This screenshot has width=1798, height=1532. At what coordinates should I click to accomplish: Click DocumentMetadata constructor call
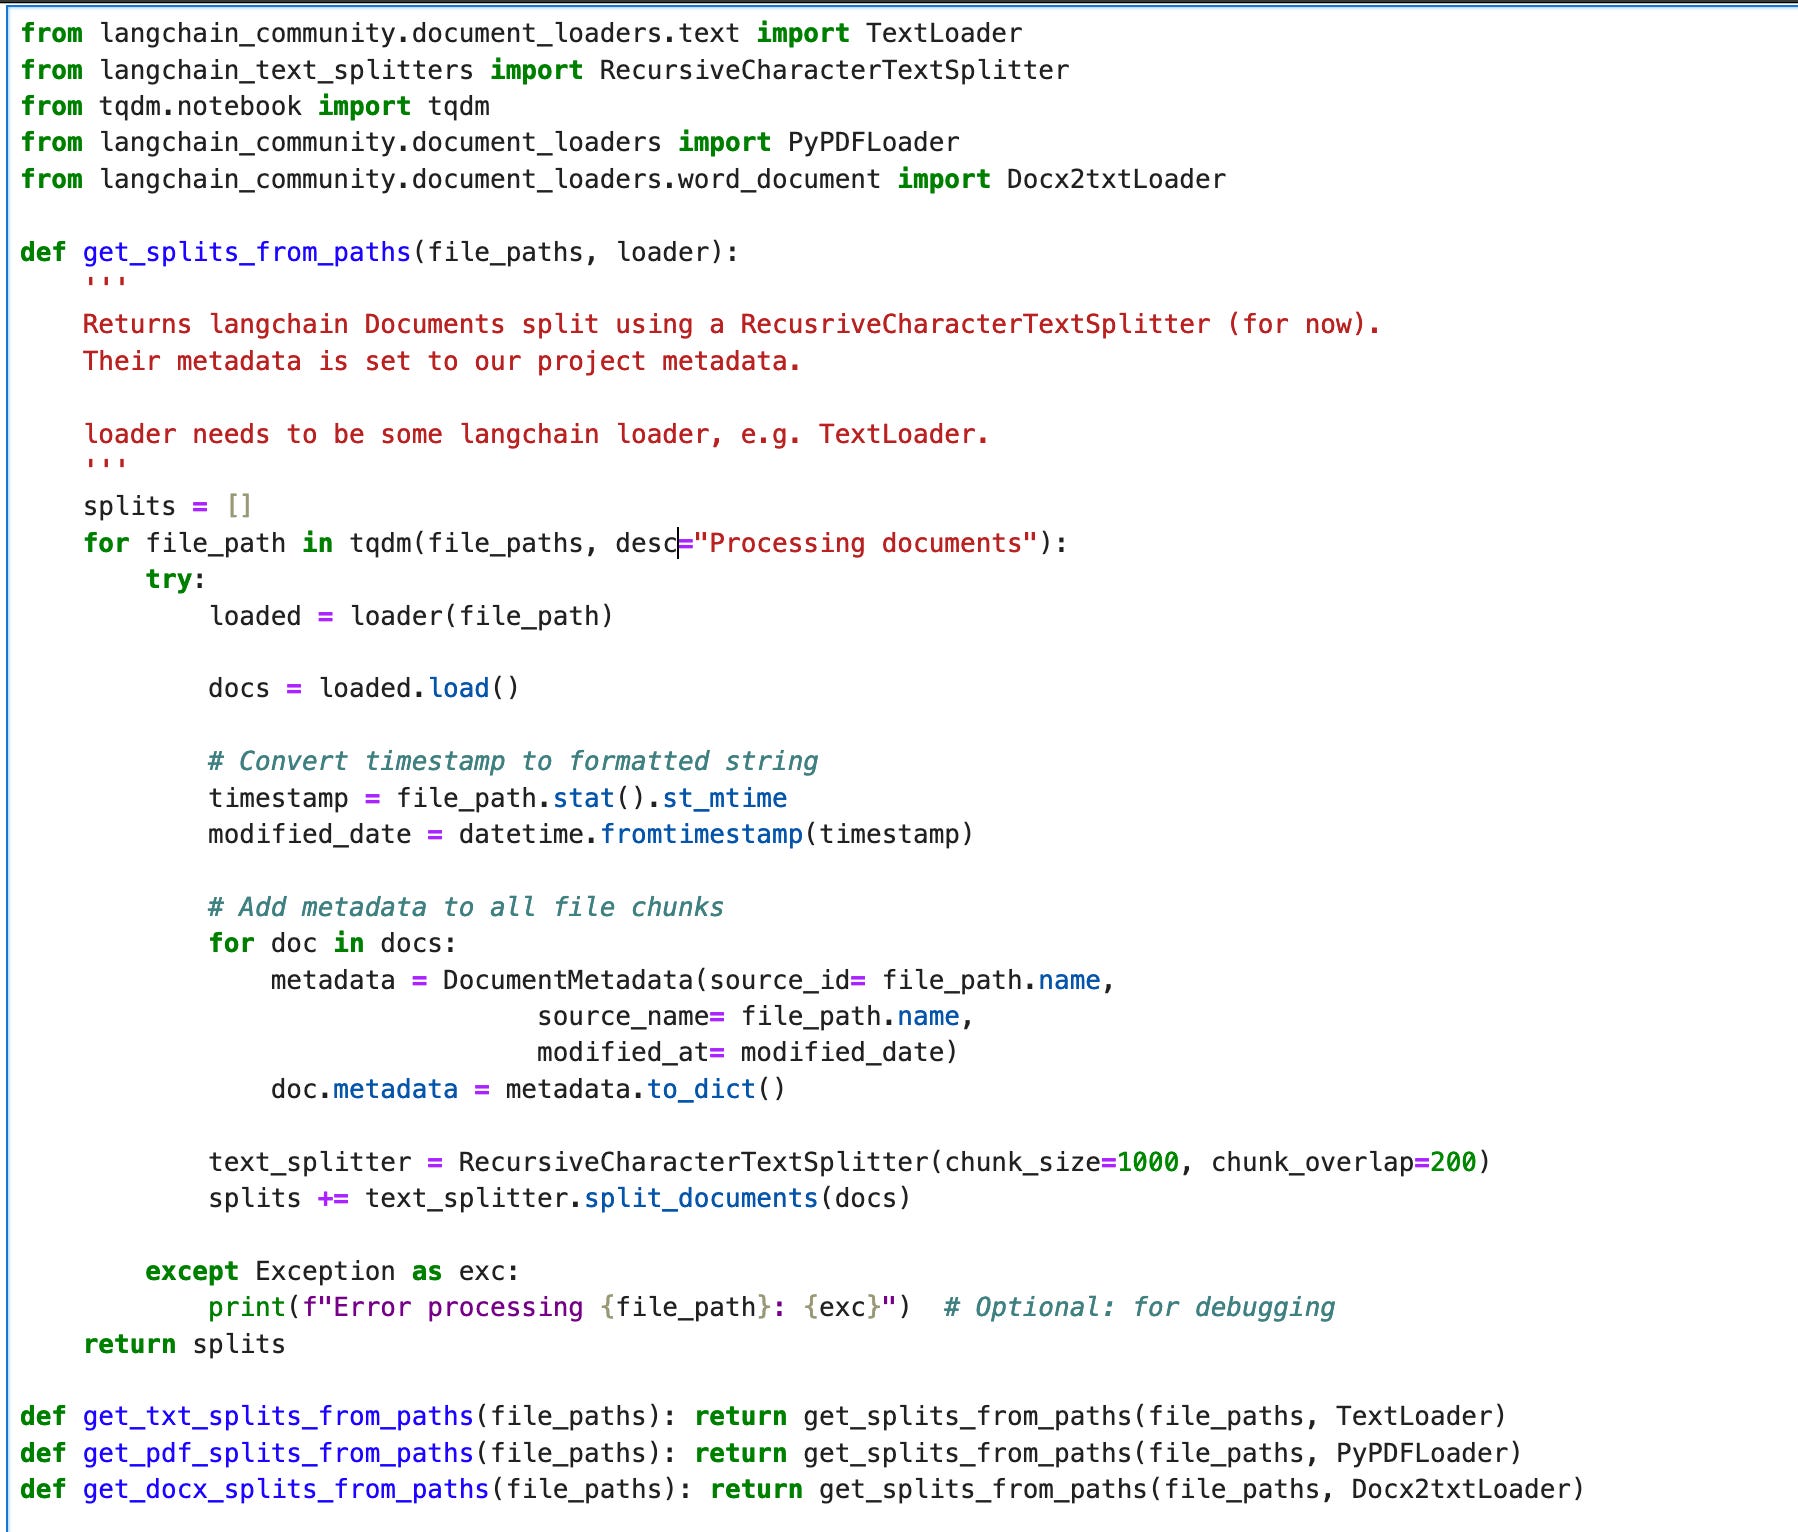click(x=568, y=980)
